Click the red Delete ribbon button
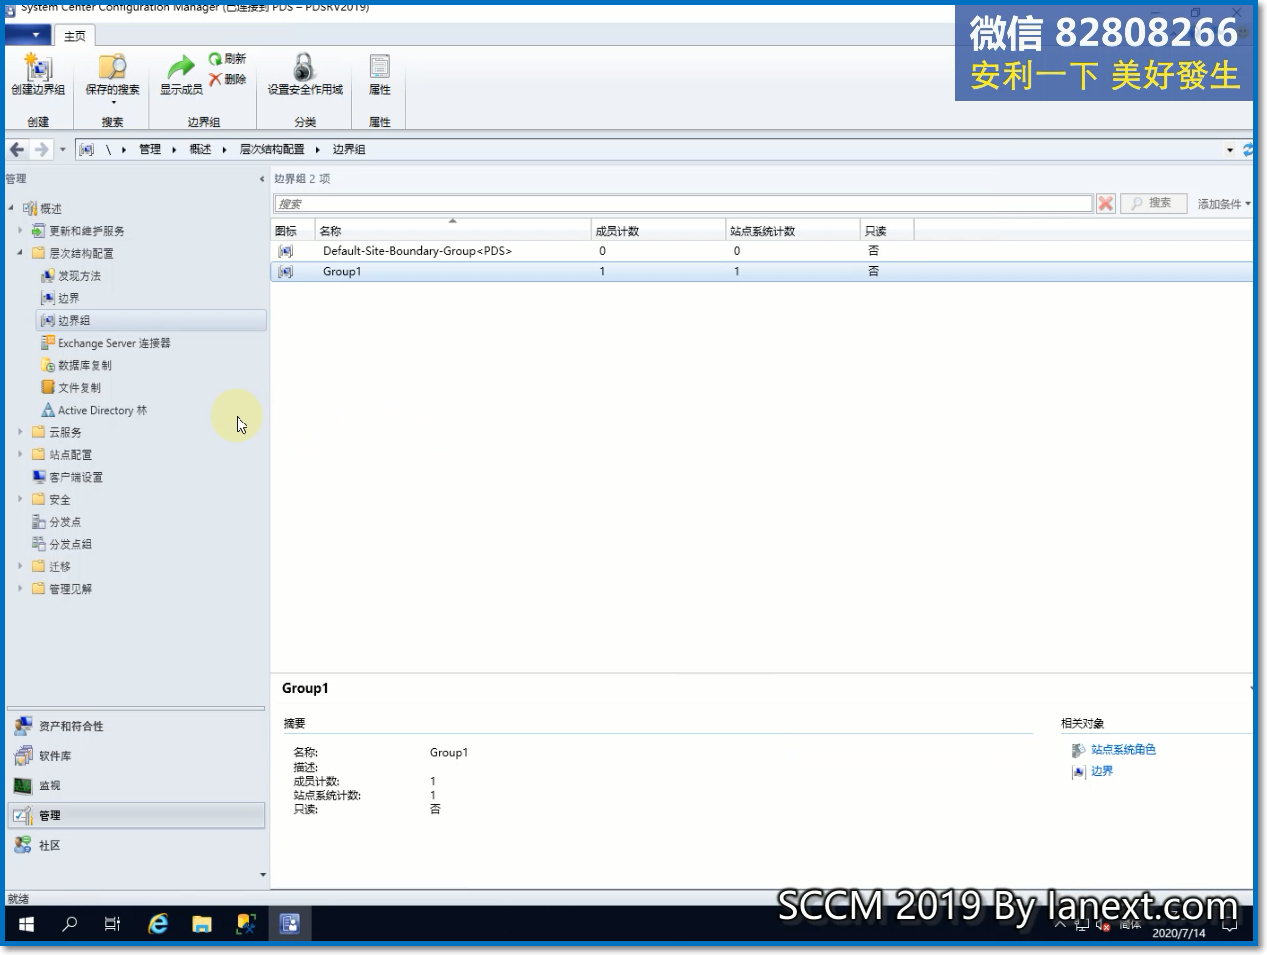 click(228, 79)
